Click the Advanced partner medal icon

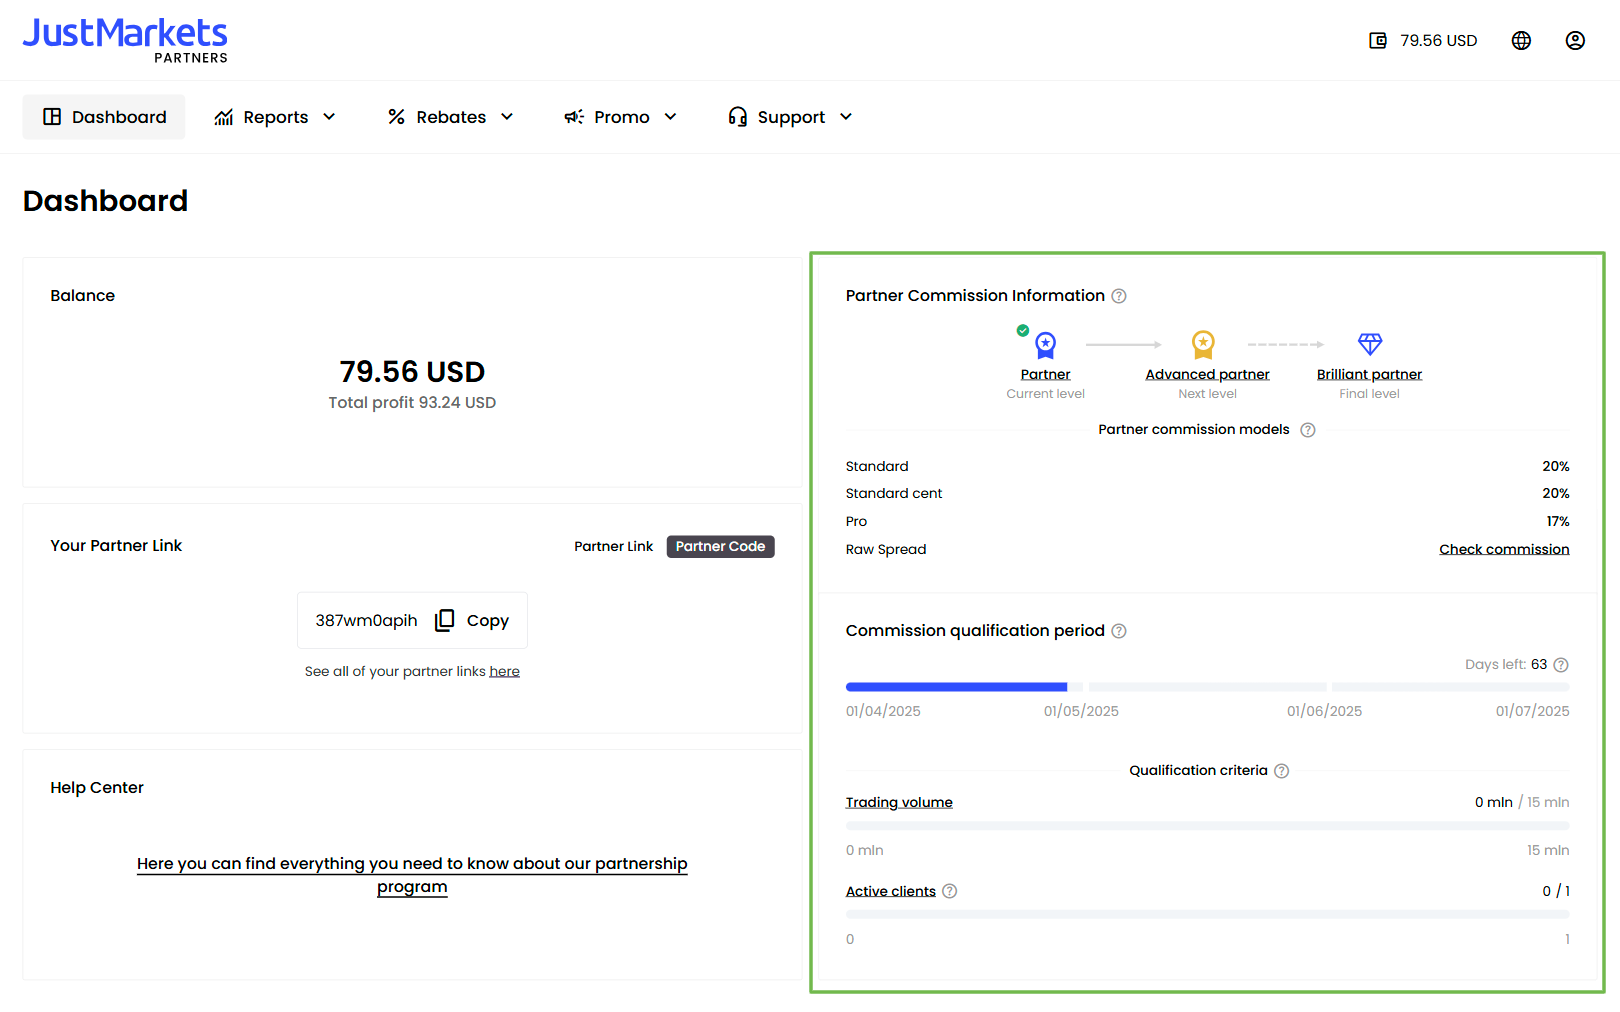coord(1203,345)
